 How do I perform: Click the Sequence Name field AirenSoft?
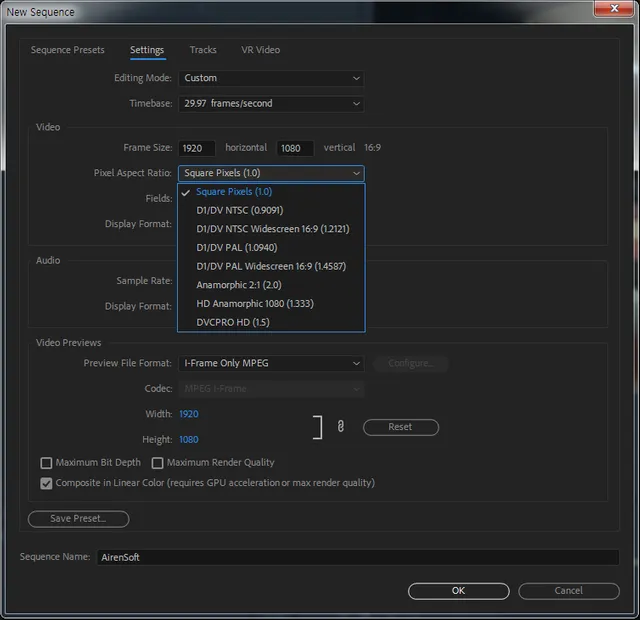pyautogui.click(x=358, y=557)
